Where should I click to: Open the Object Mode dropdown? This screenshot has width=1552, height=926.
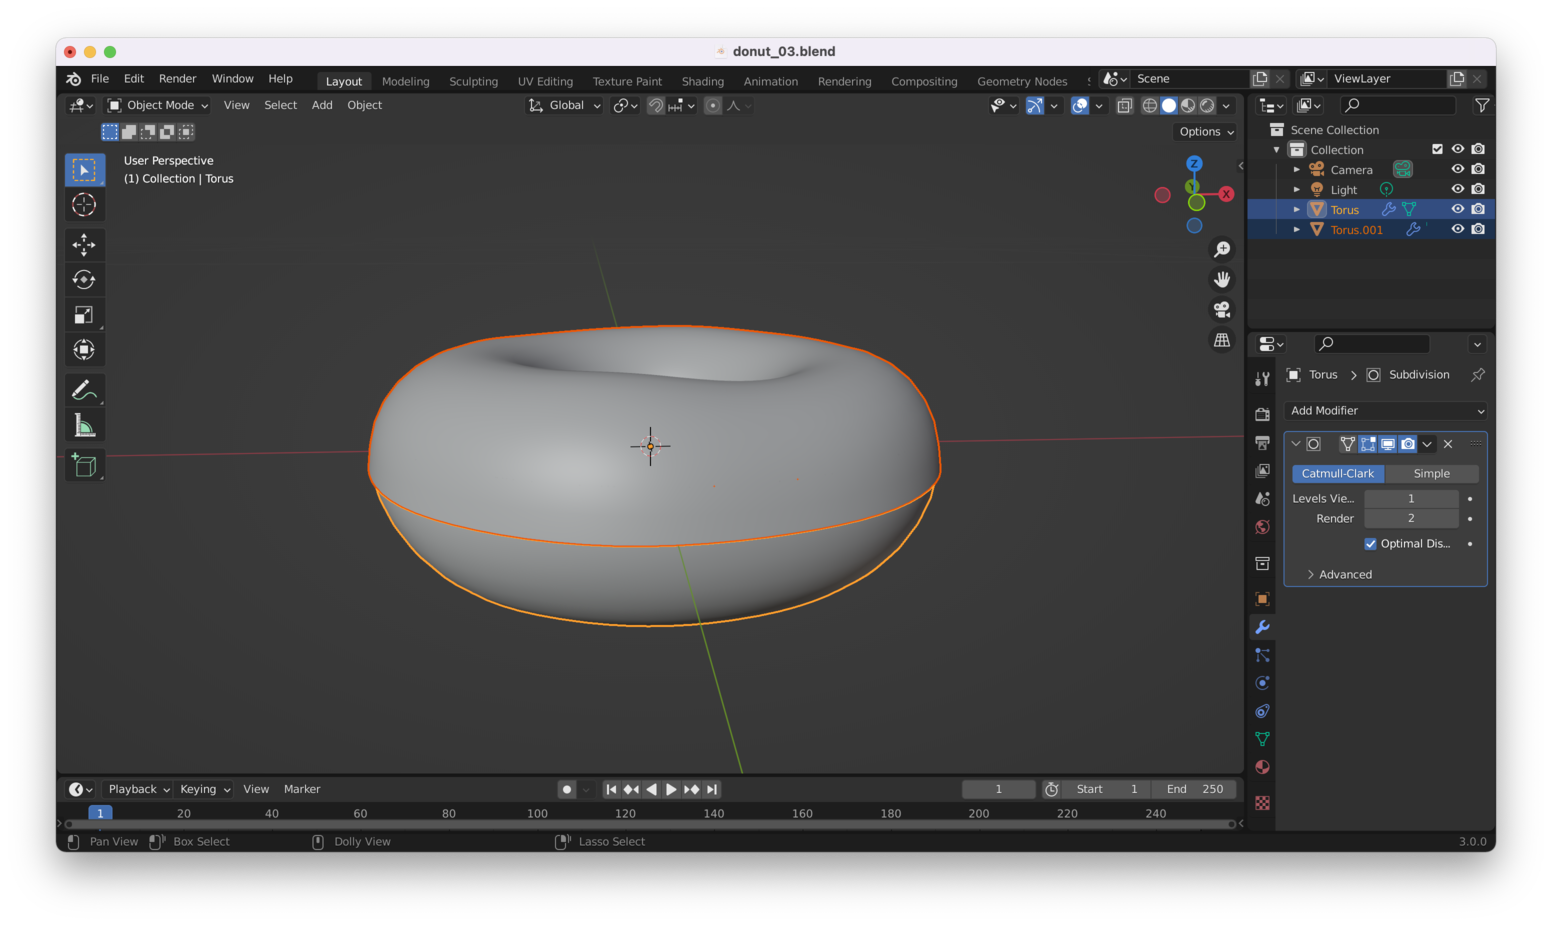coord(158,105)
